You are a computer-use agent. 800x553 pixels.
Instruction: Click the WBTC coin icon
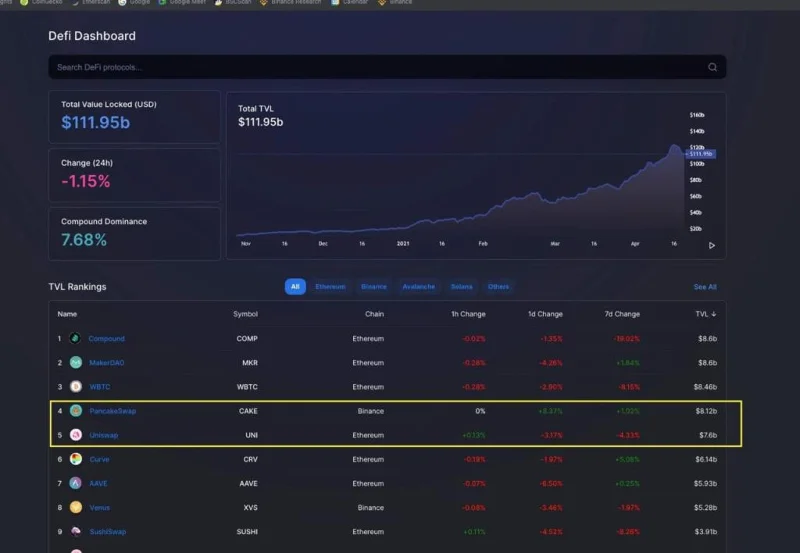click(76, 387)
